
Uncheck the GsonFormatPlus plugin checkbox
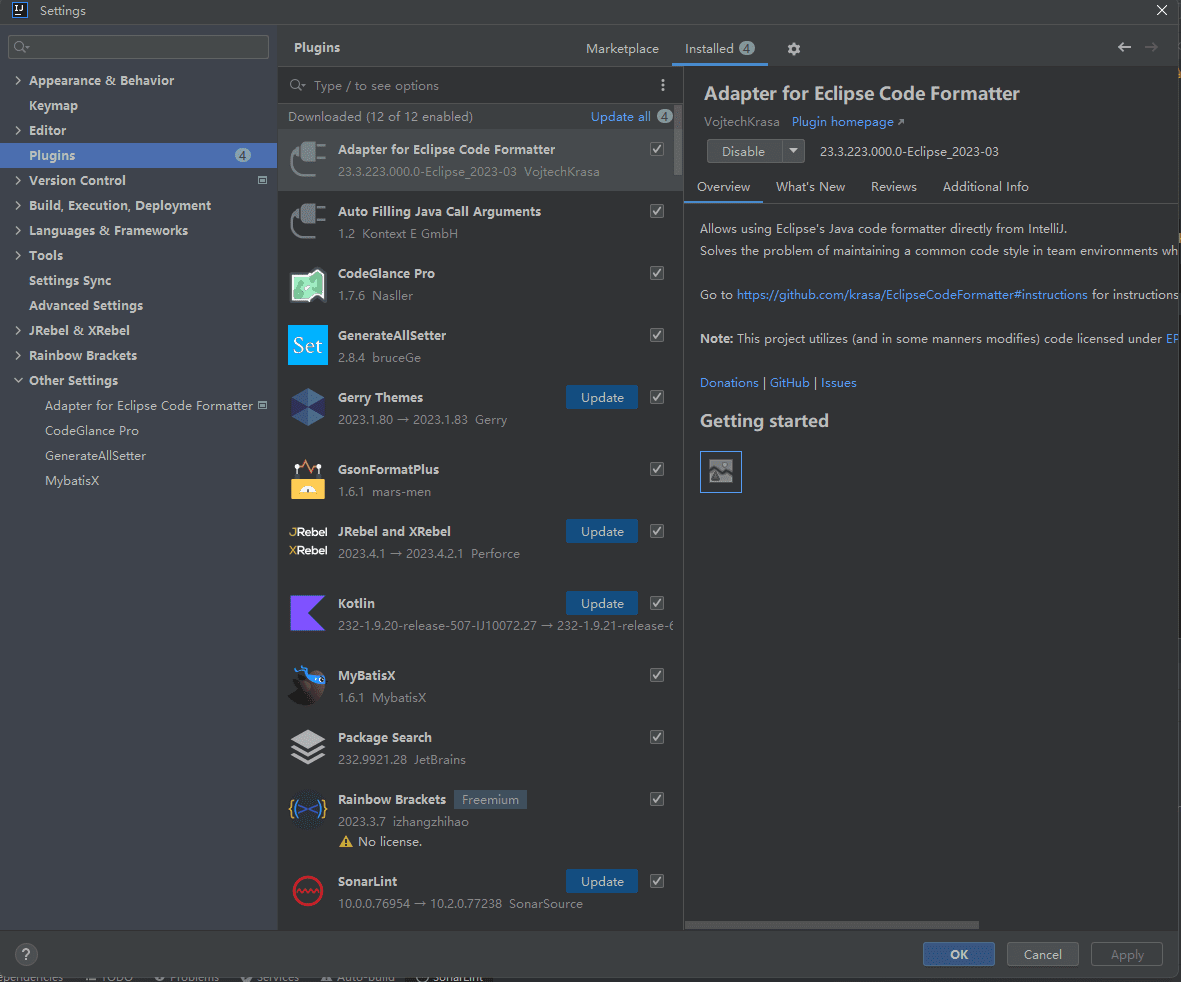pos(657,469)
